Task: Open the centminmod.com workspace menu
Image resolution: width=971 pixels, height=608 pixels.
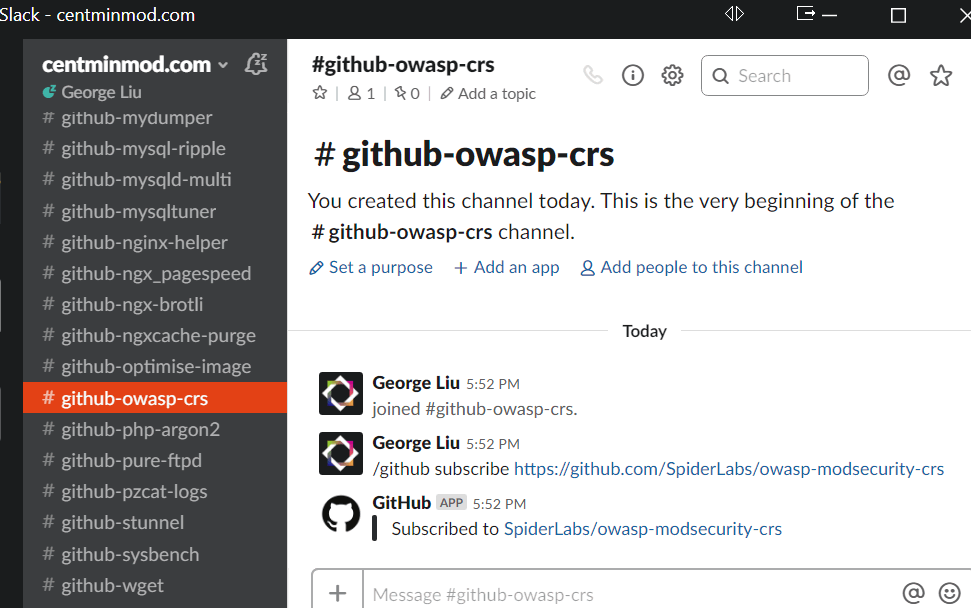Action: [x=135, y=64]
